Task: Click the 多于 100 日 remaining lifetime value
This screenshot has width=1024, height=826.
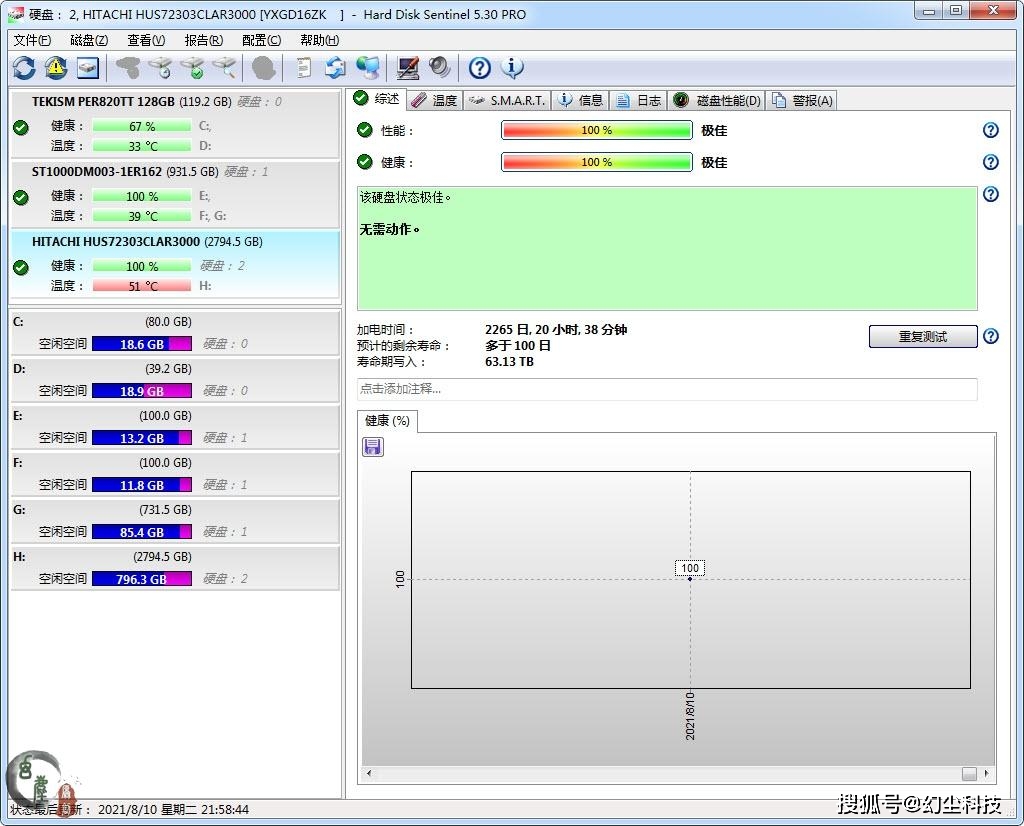Action: (518, 346)
